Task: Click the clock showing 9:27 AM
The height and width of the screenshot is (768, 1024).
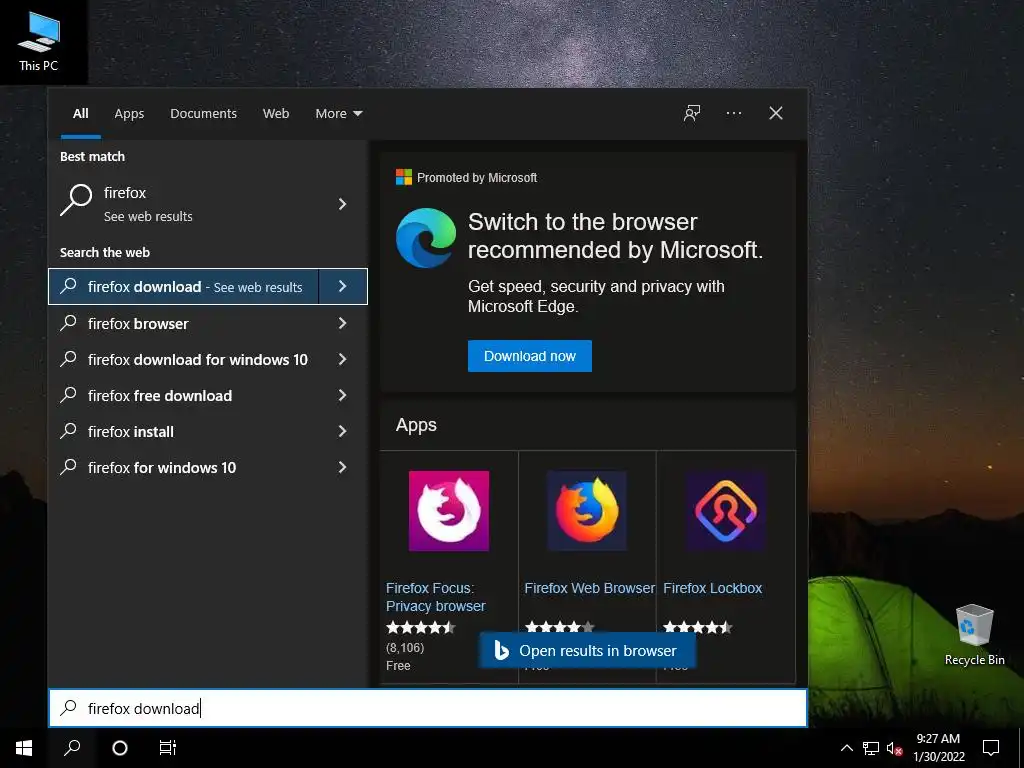Action: (x=938, y=739)
